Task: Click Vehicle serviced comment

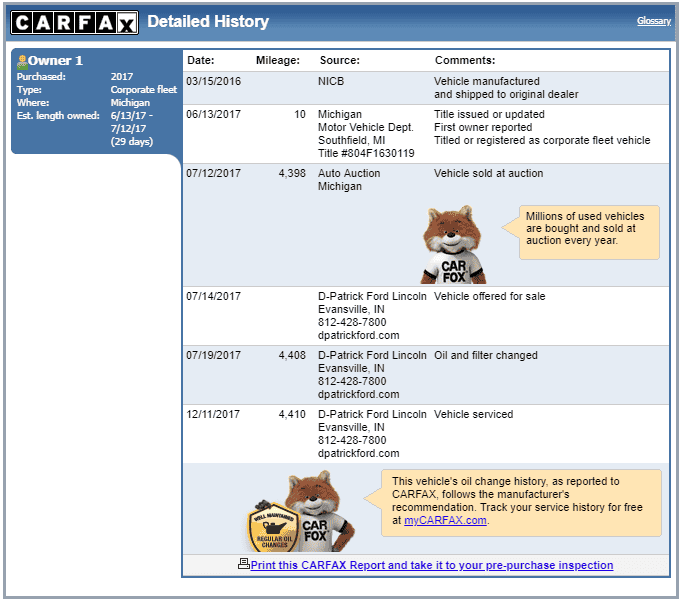Action: pyautogui.click(x=474, y=414)
